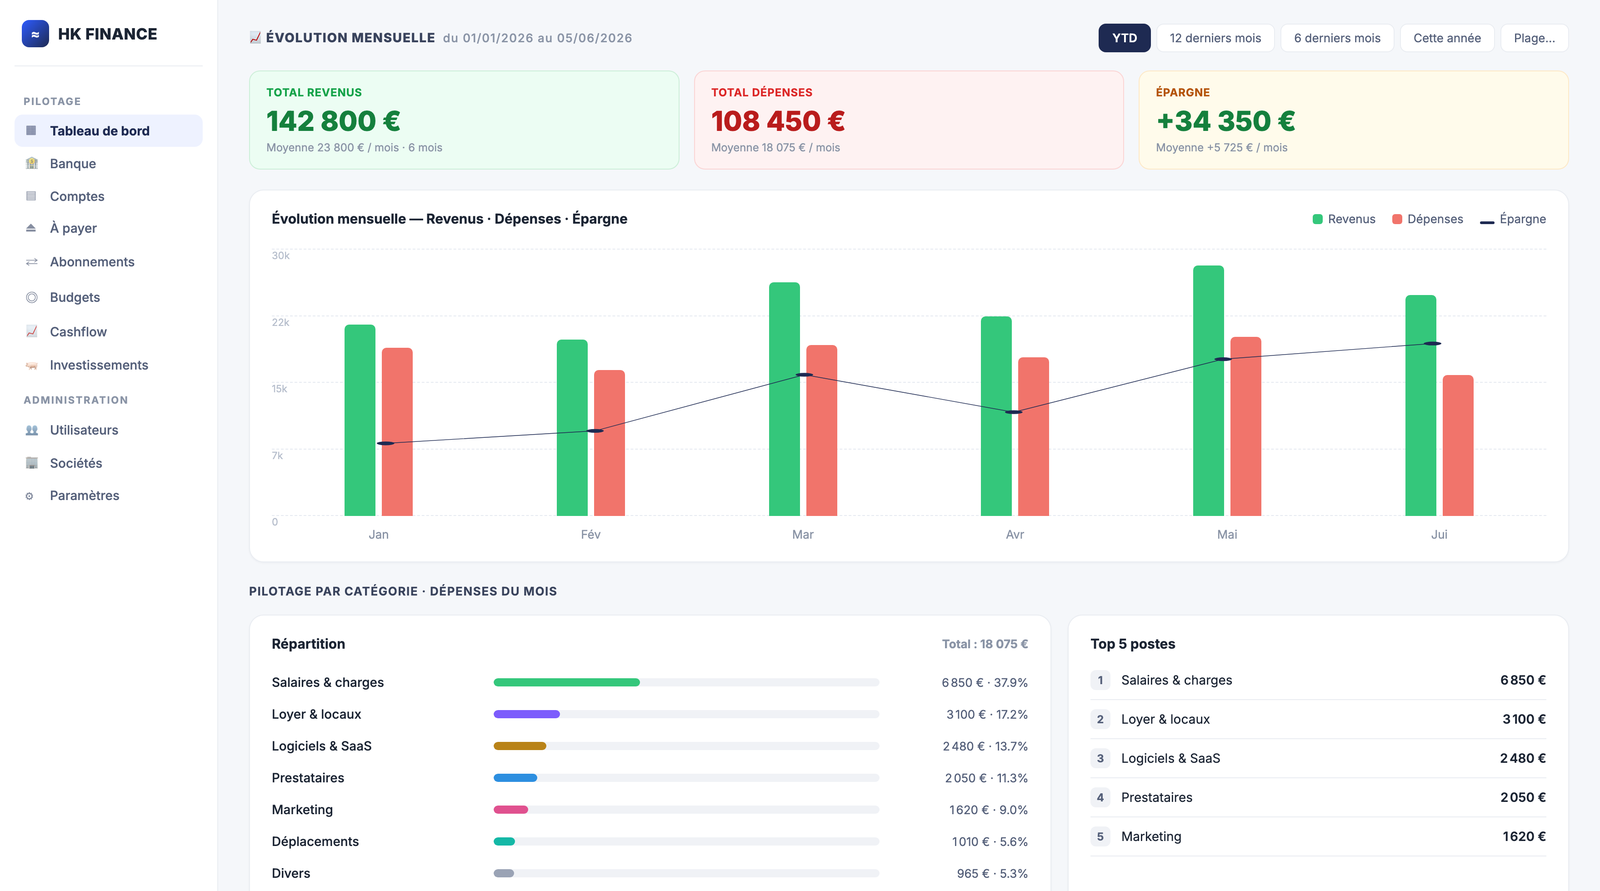Screen dimensions: 1600x891
Task: Toggle the Épargne legend line
Action: pos(1513,219)
